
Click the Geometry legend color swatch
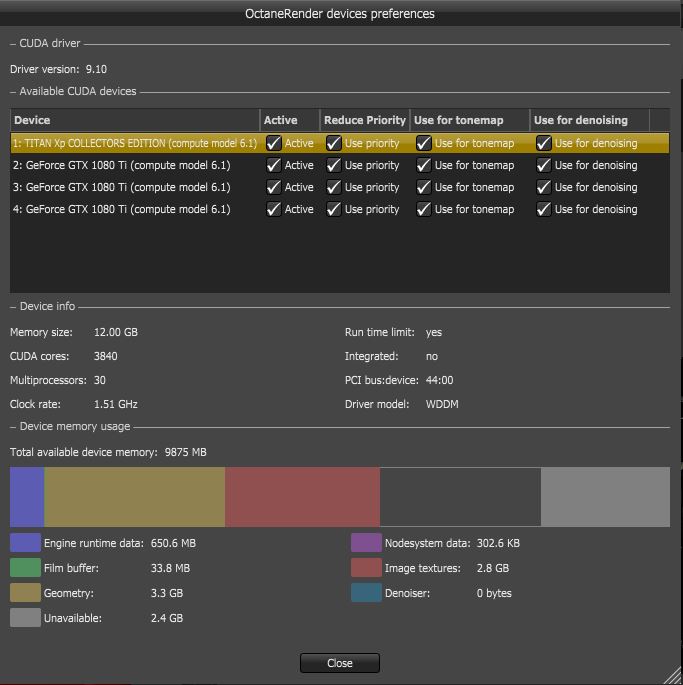point(25,593)
